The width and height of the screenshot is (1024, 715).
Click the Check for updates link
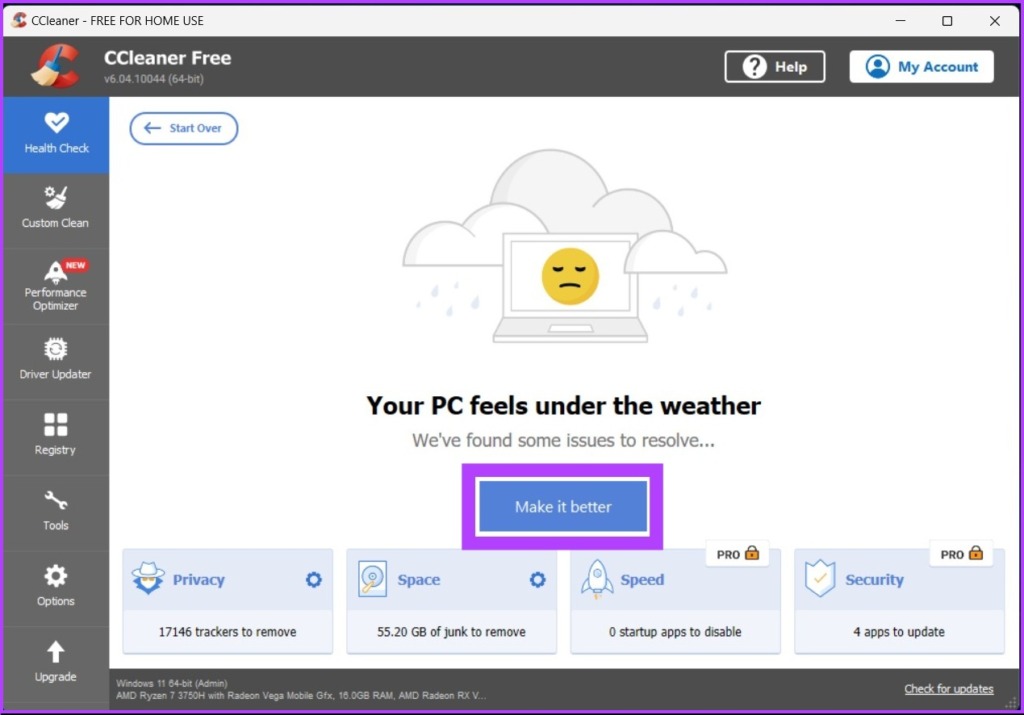[948, 689]
